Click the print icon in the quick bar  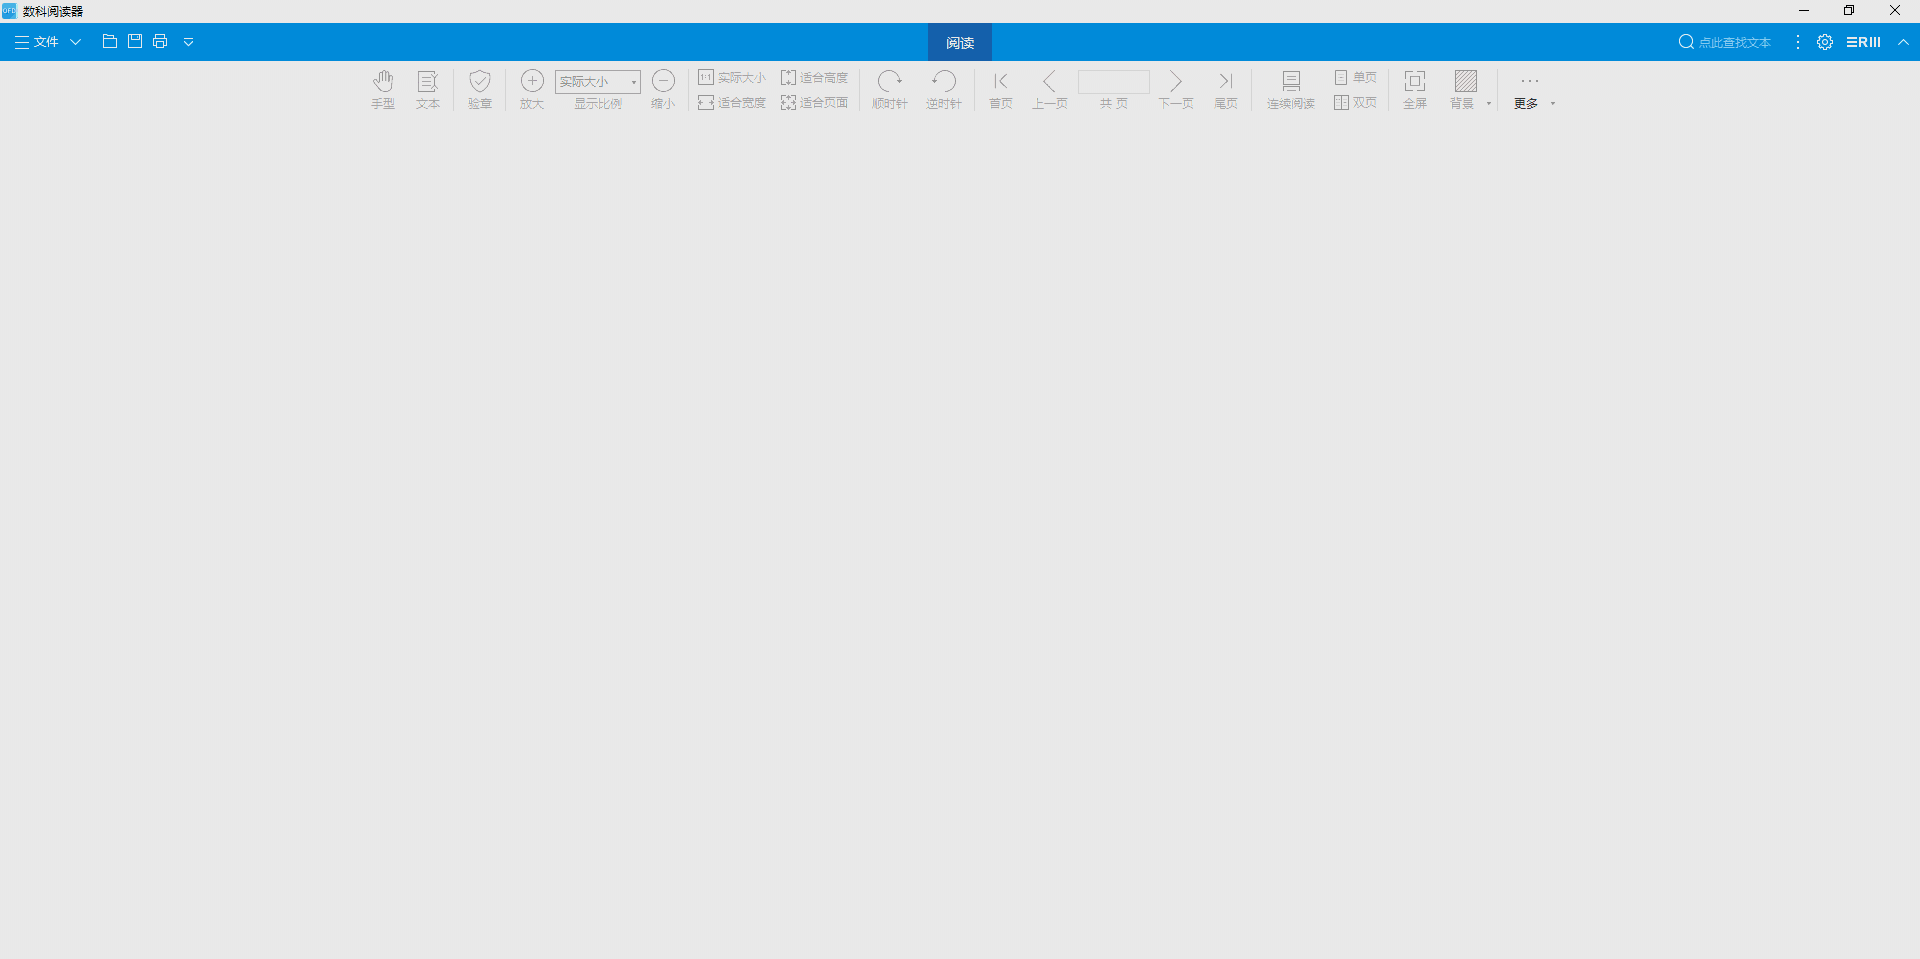[x=160, y=41]
